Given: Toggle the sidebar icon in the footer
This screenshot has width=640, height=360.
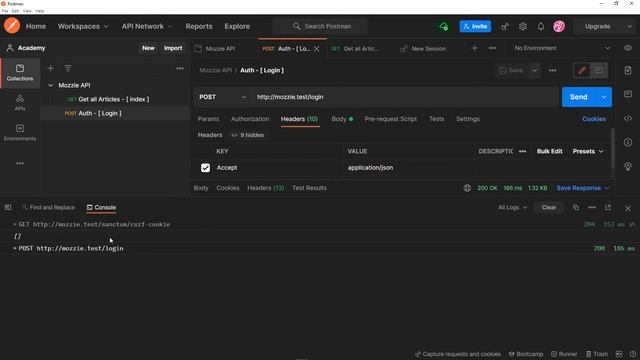Looking at the screenshot, I should [x=8, y=207].
